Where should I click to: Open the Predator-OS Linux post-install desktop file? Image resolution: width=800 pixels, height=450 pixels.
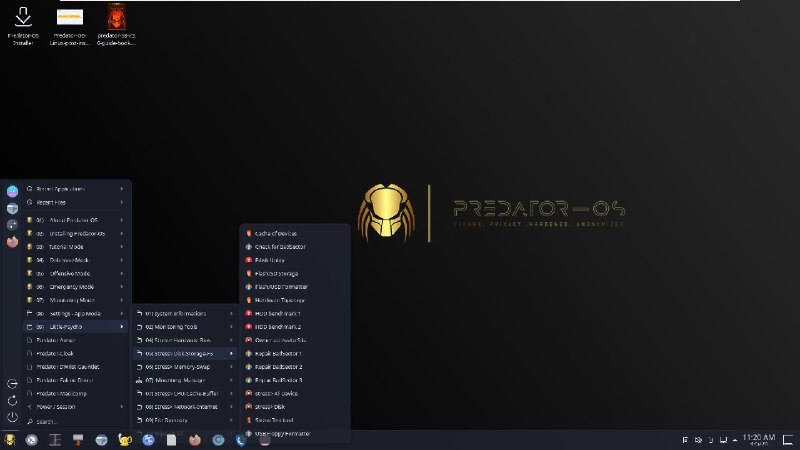point(69,26)
